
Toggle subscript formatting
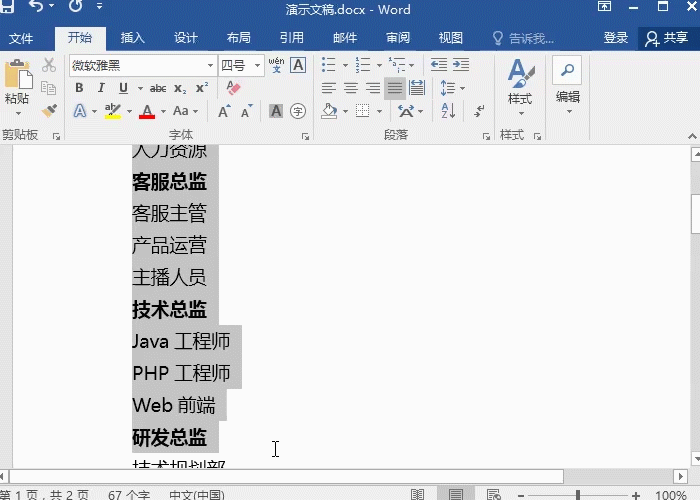(180, 88)
